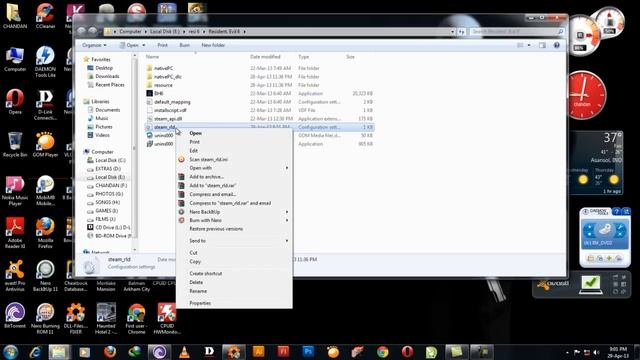Click the Resident Evil 6 breadcrumb segment
This screenshot has height=360, width=640.
coord(224,31)
